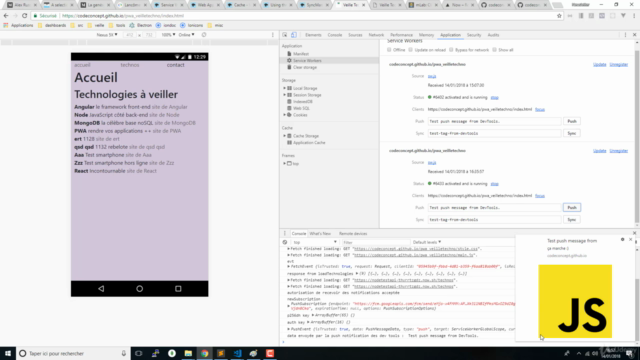This screenshot has width=640, height=360.
Task: Open the Security tab
Action: point(474,35)
